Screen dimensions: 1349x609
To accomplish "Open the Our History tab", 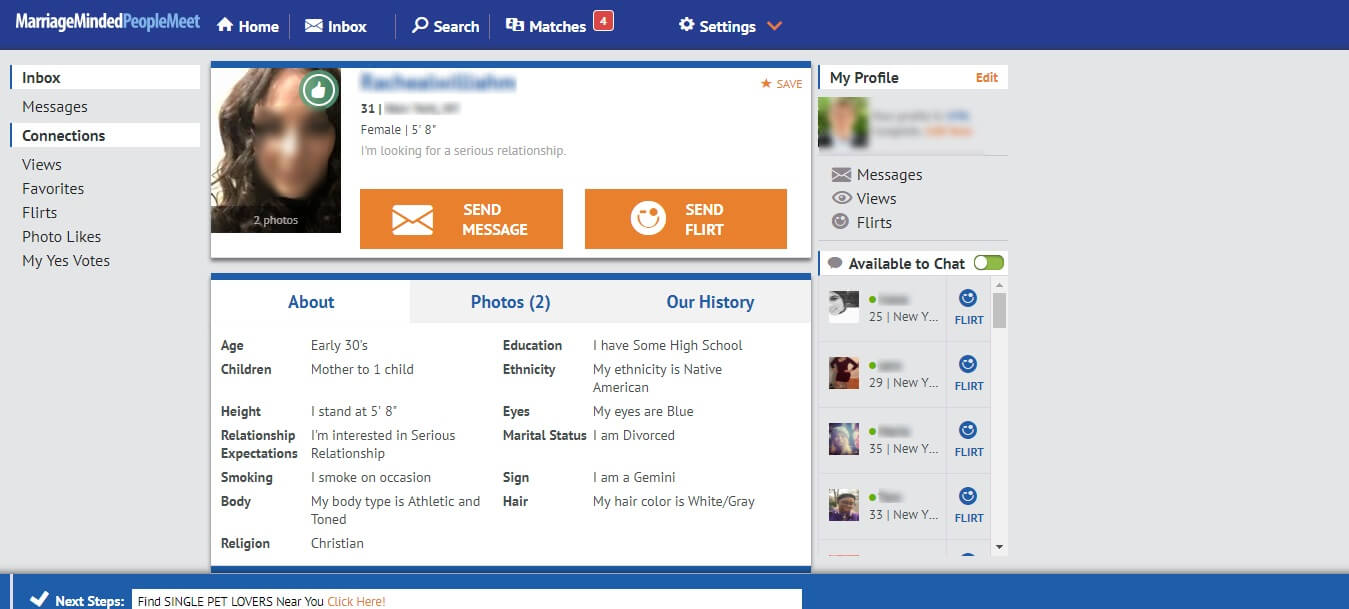I will click(710, 302).
